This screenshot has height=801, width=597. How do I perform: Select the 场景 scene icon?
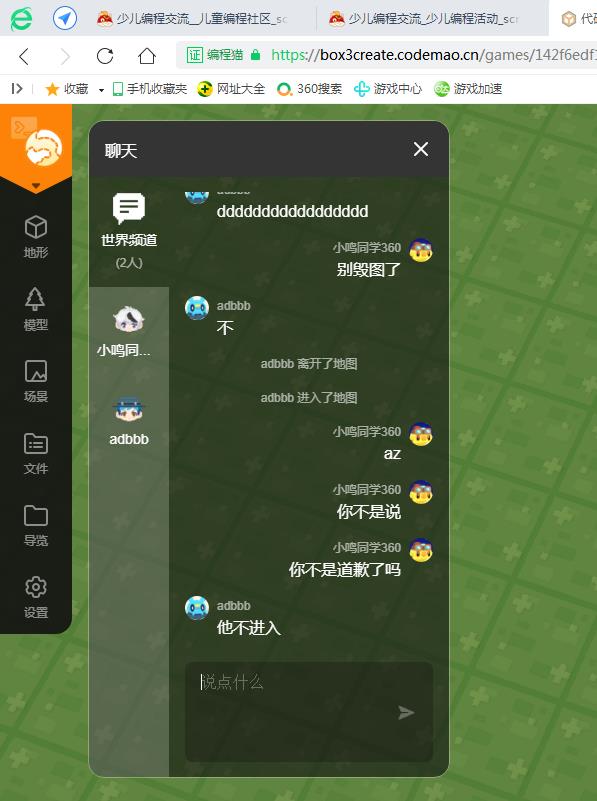click(x=36, y=381)
